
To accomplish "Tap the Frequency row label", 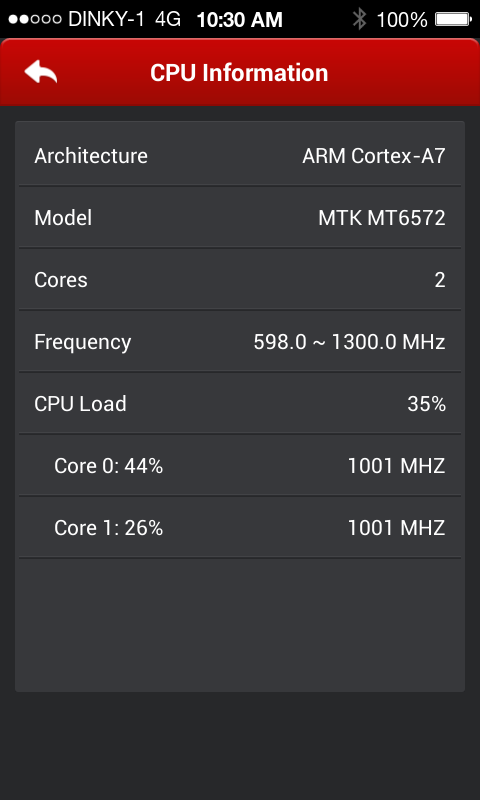I will point(83,342).
